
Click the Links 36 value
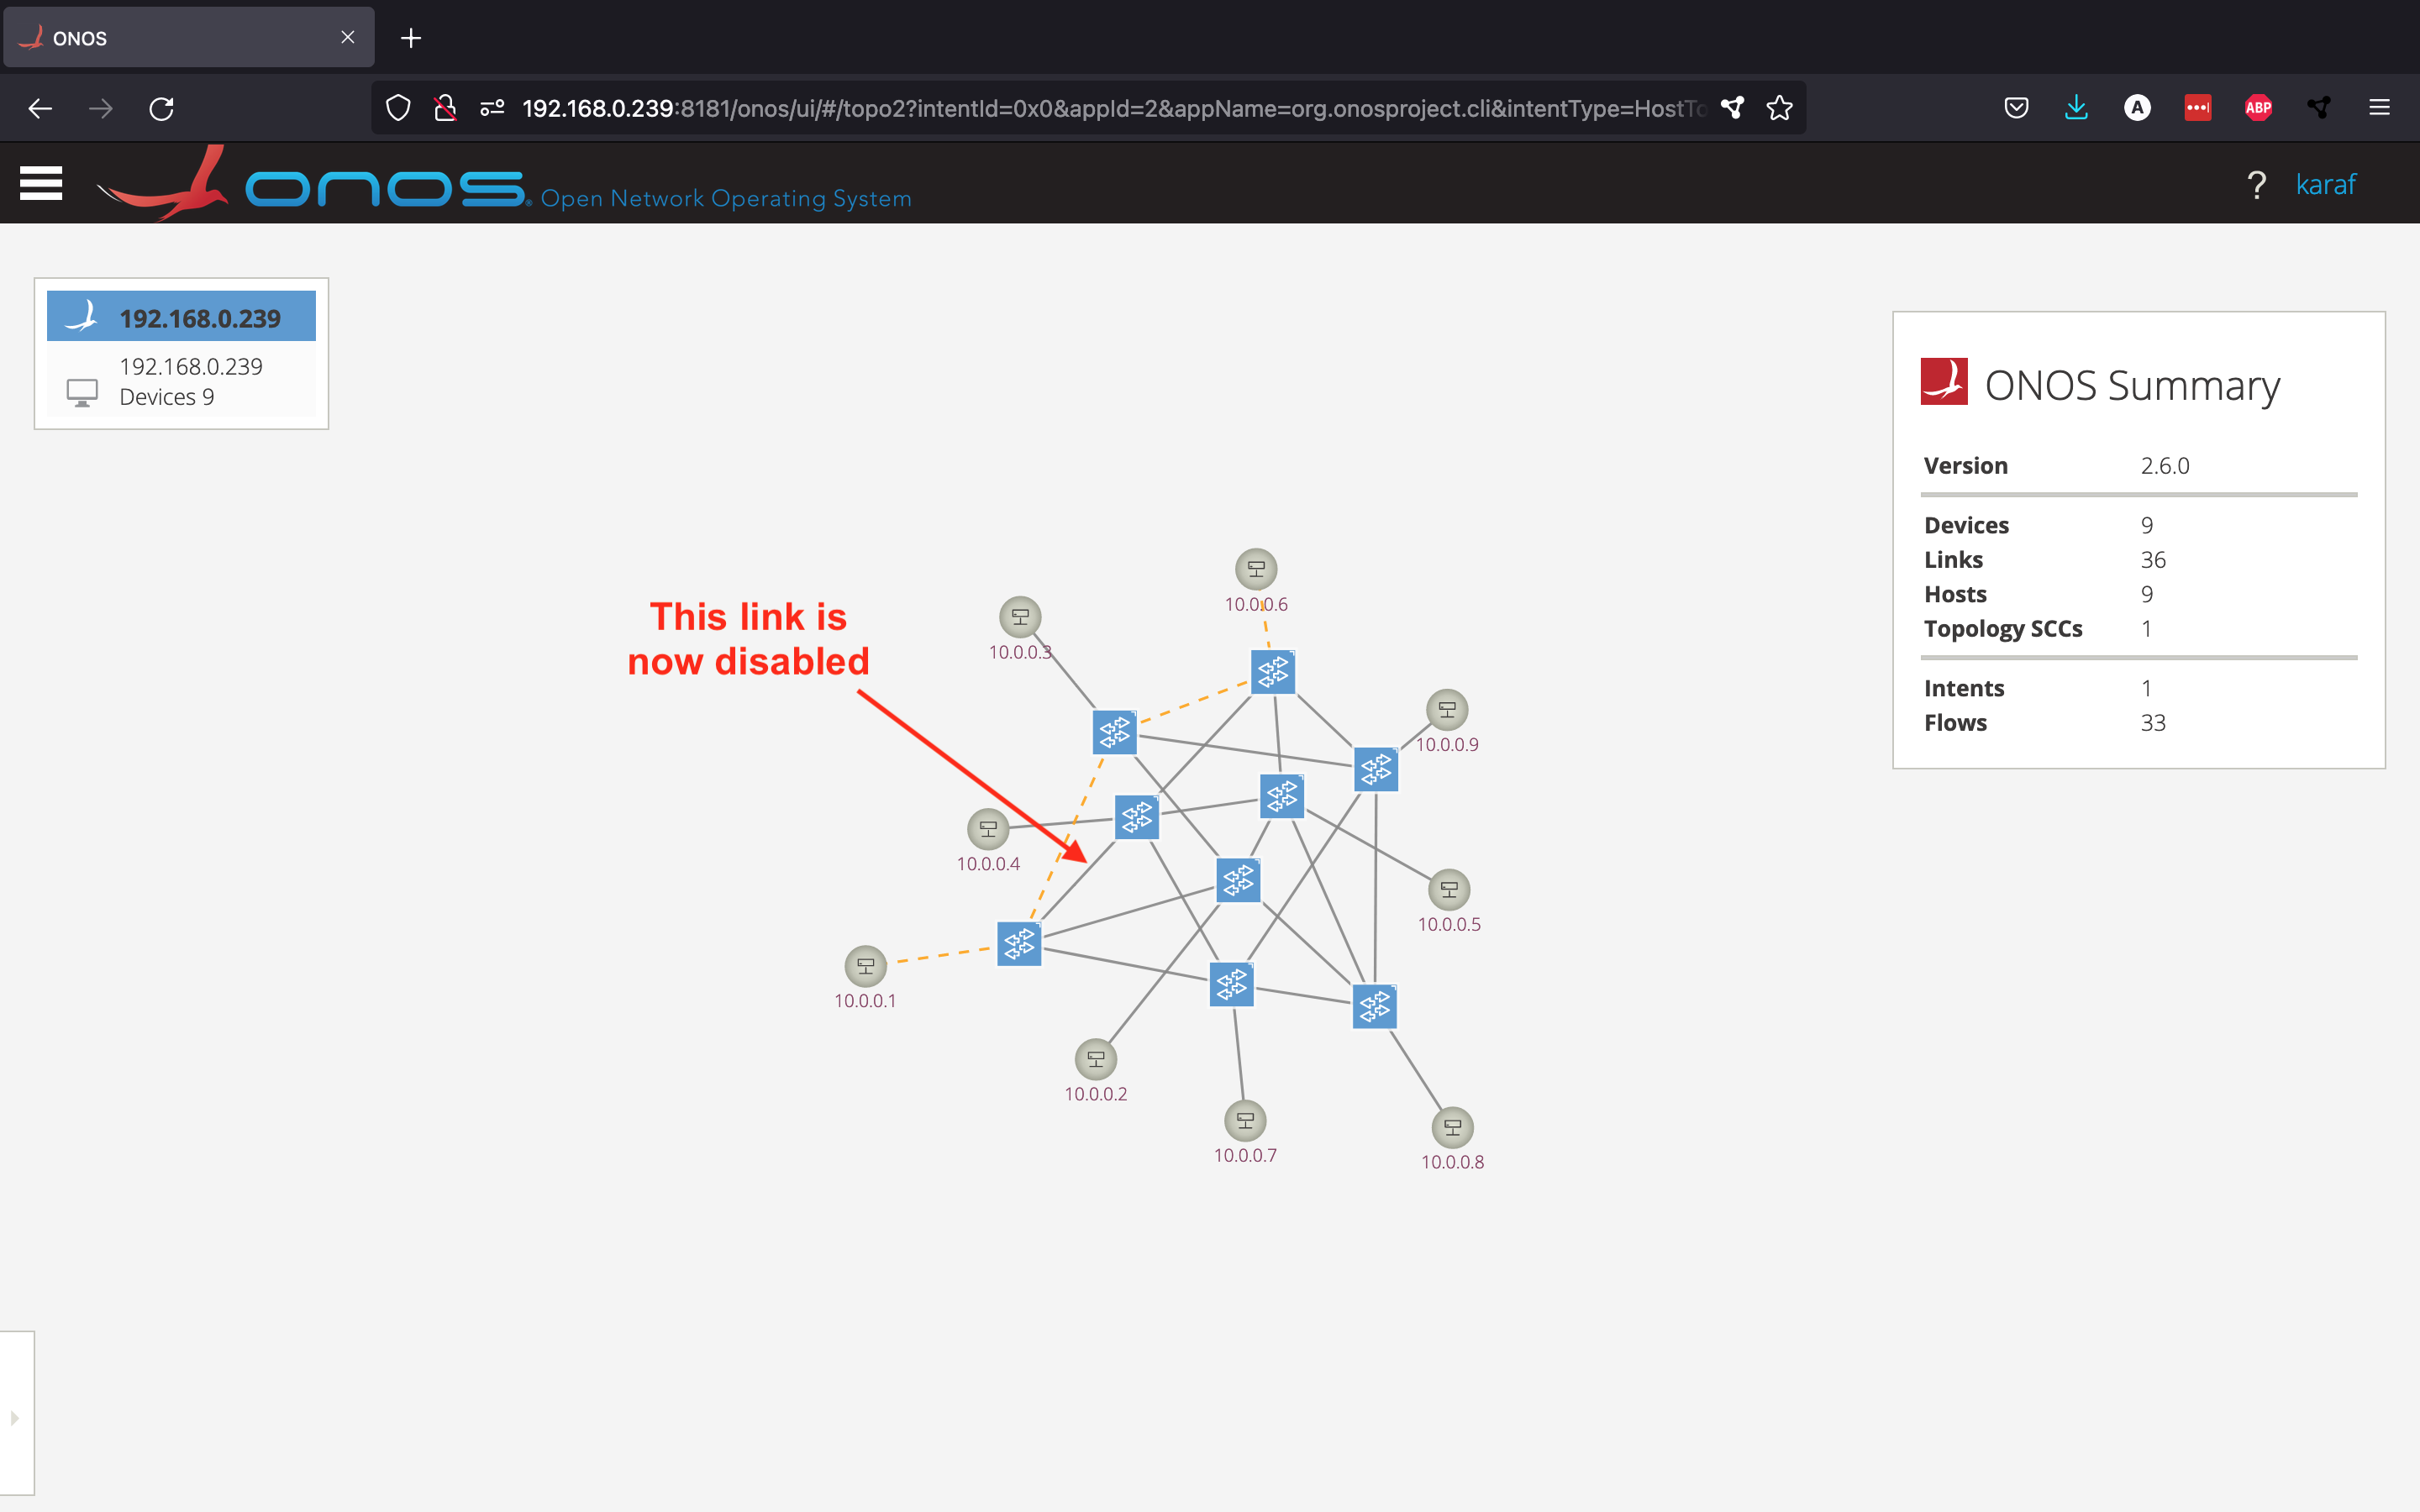[x=2153, y=560]
